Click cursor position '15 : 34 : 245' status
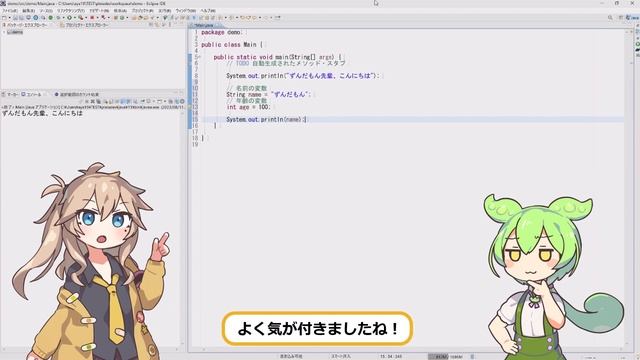 point(391,356)
